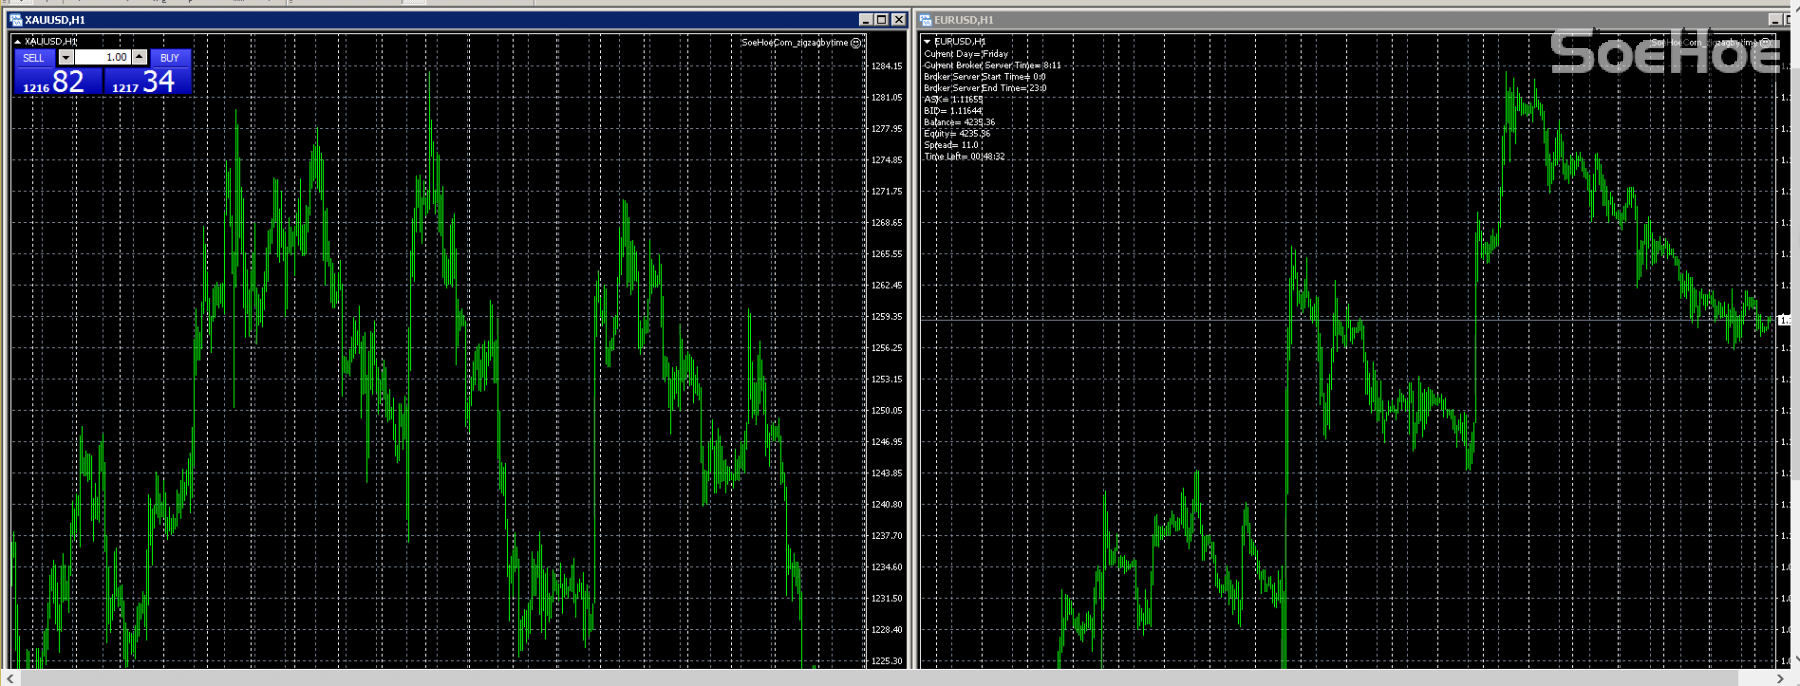Click the smiley expert advisor icon on EURUSD

(x=1766, y=43)
